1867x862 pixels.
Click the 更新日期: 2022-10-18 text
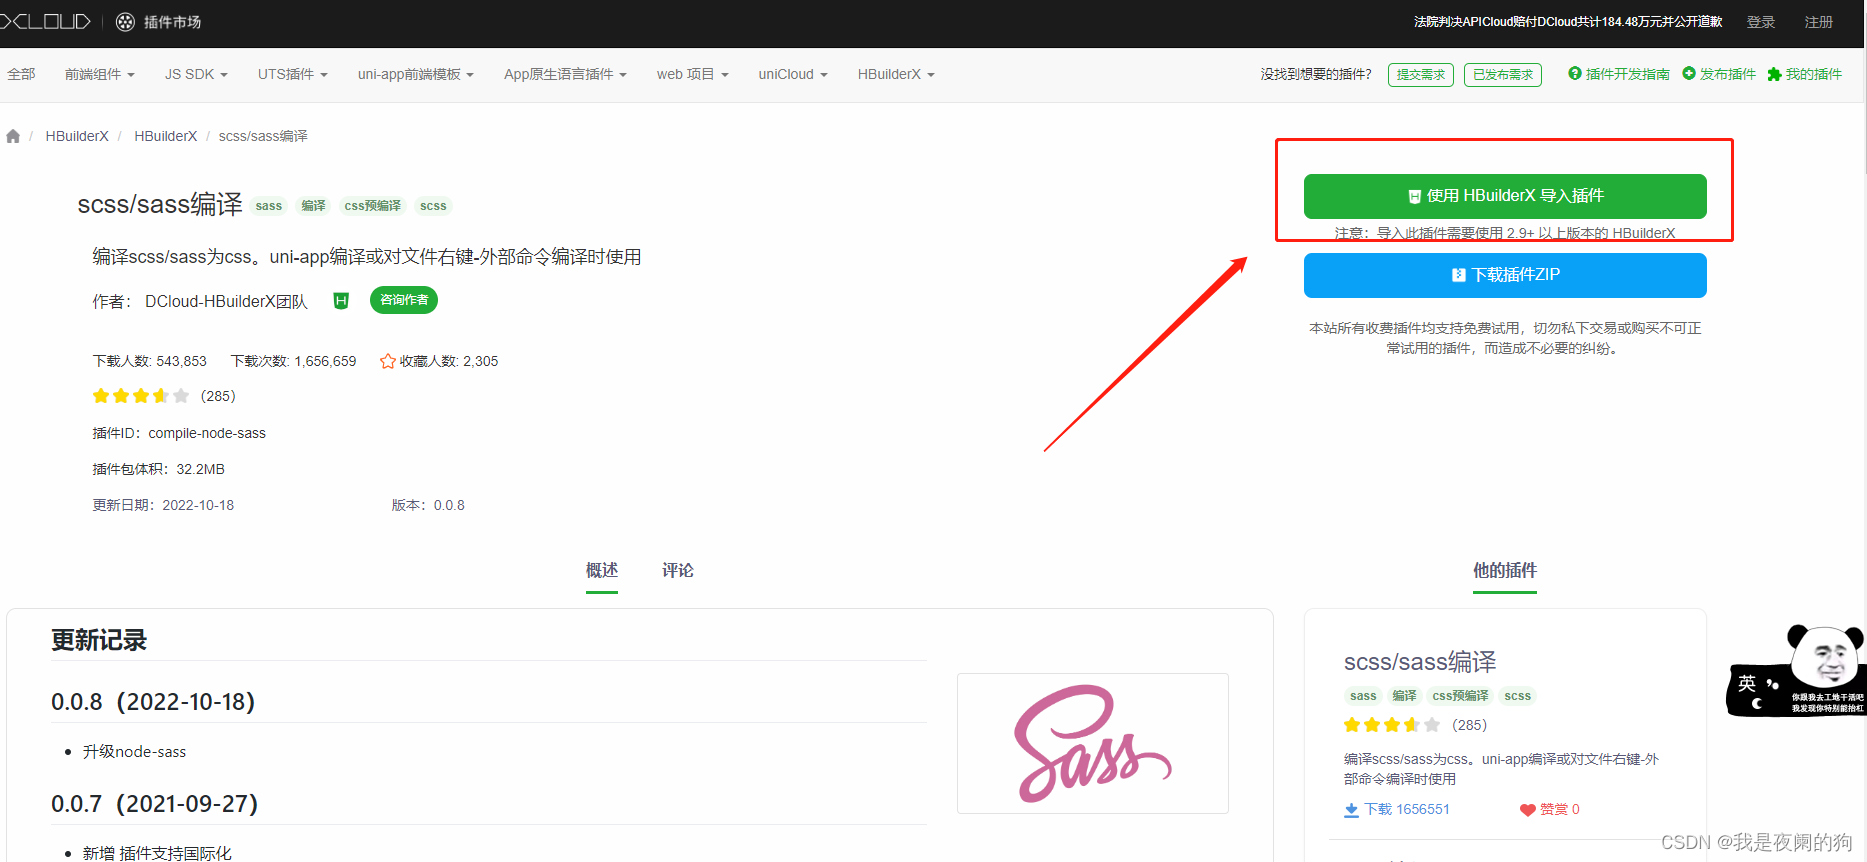tap(163, 505)
